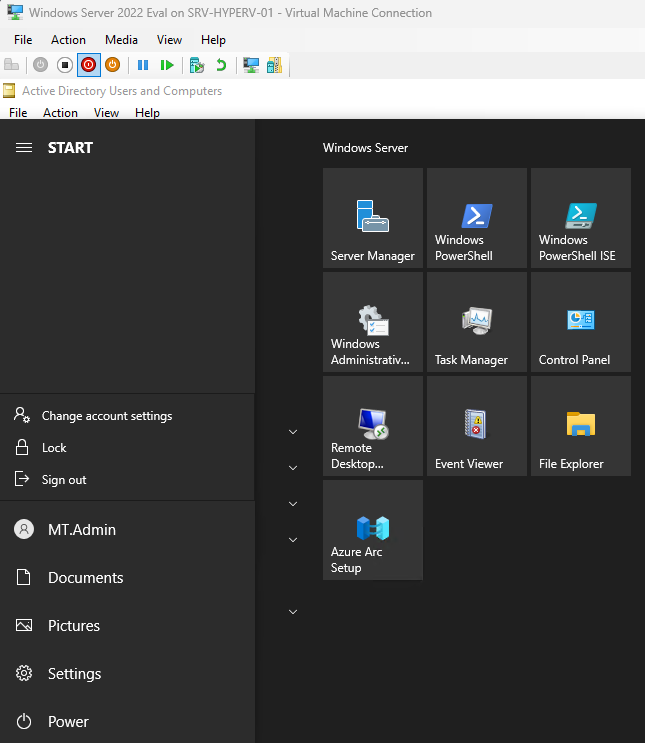Image resolution: width=645 pixels, height=743 pixels.
Task: Click the Enhanced Session monitor icon
Action: 251,65
